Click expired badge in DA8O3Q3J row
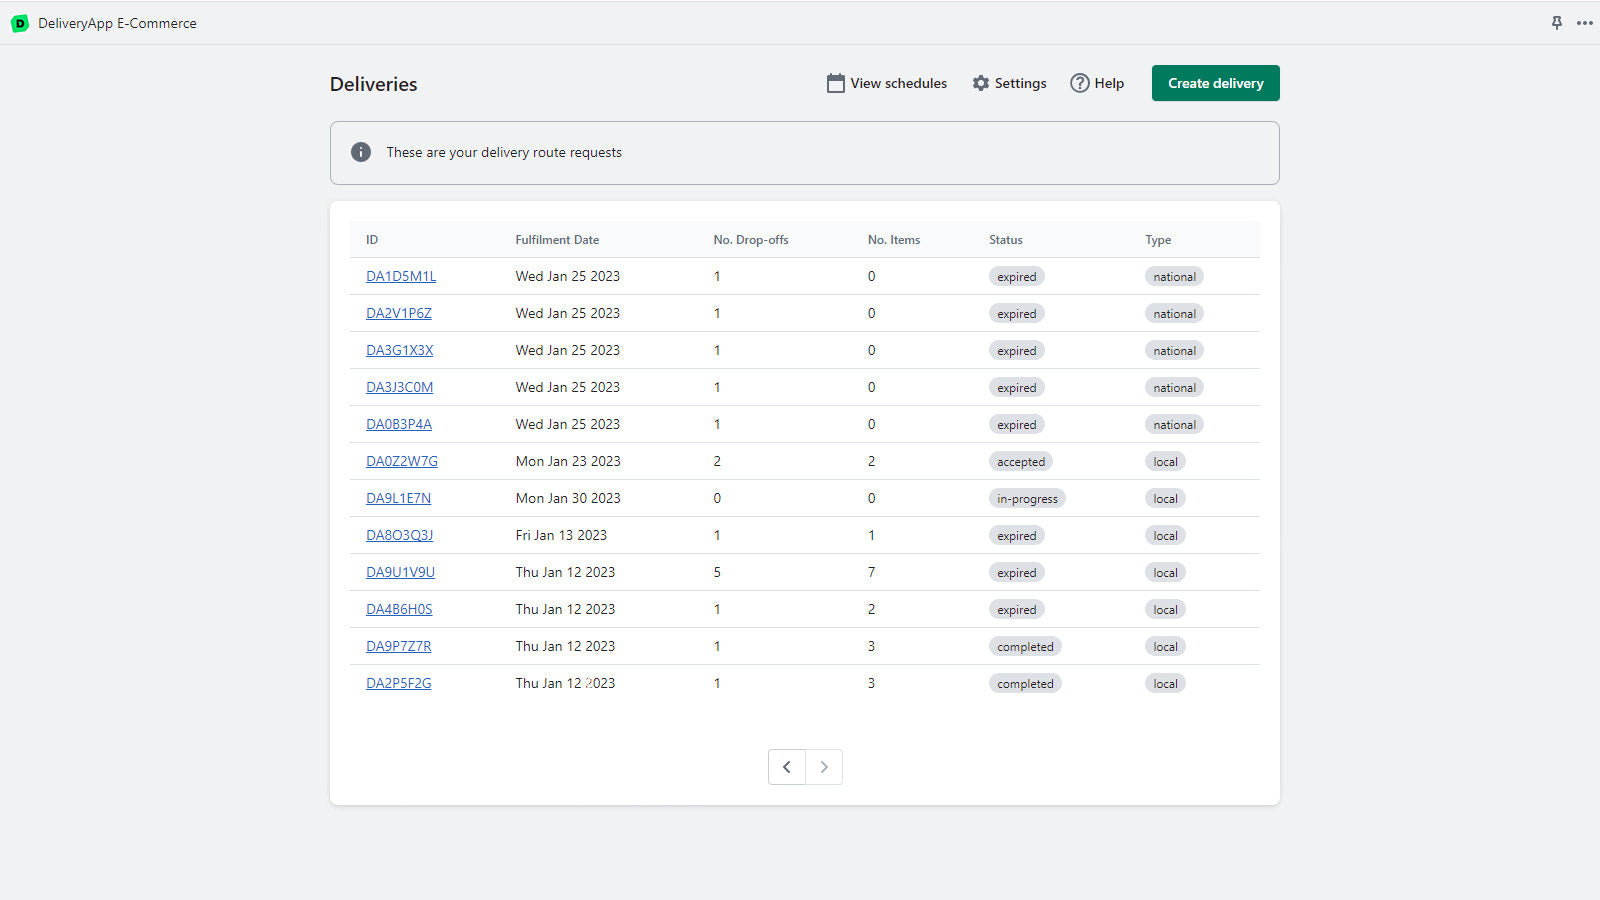The height and width of the screenshot is (900, 1600). pos(1017,535)
